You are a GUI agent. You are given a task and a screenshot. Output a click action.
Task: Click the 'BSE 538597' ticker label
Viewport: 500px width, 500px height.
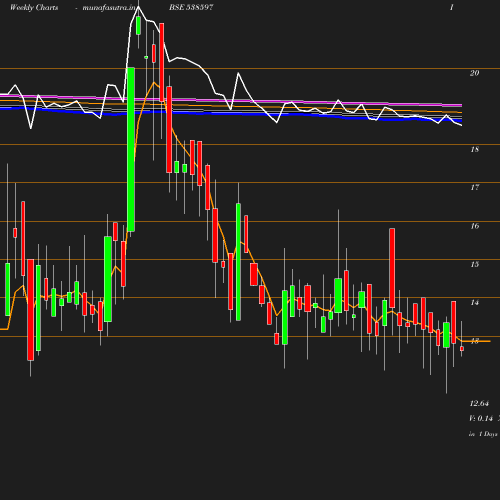191,7
